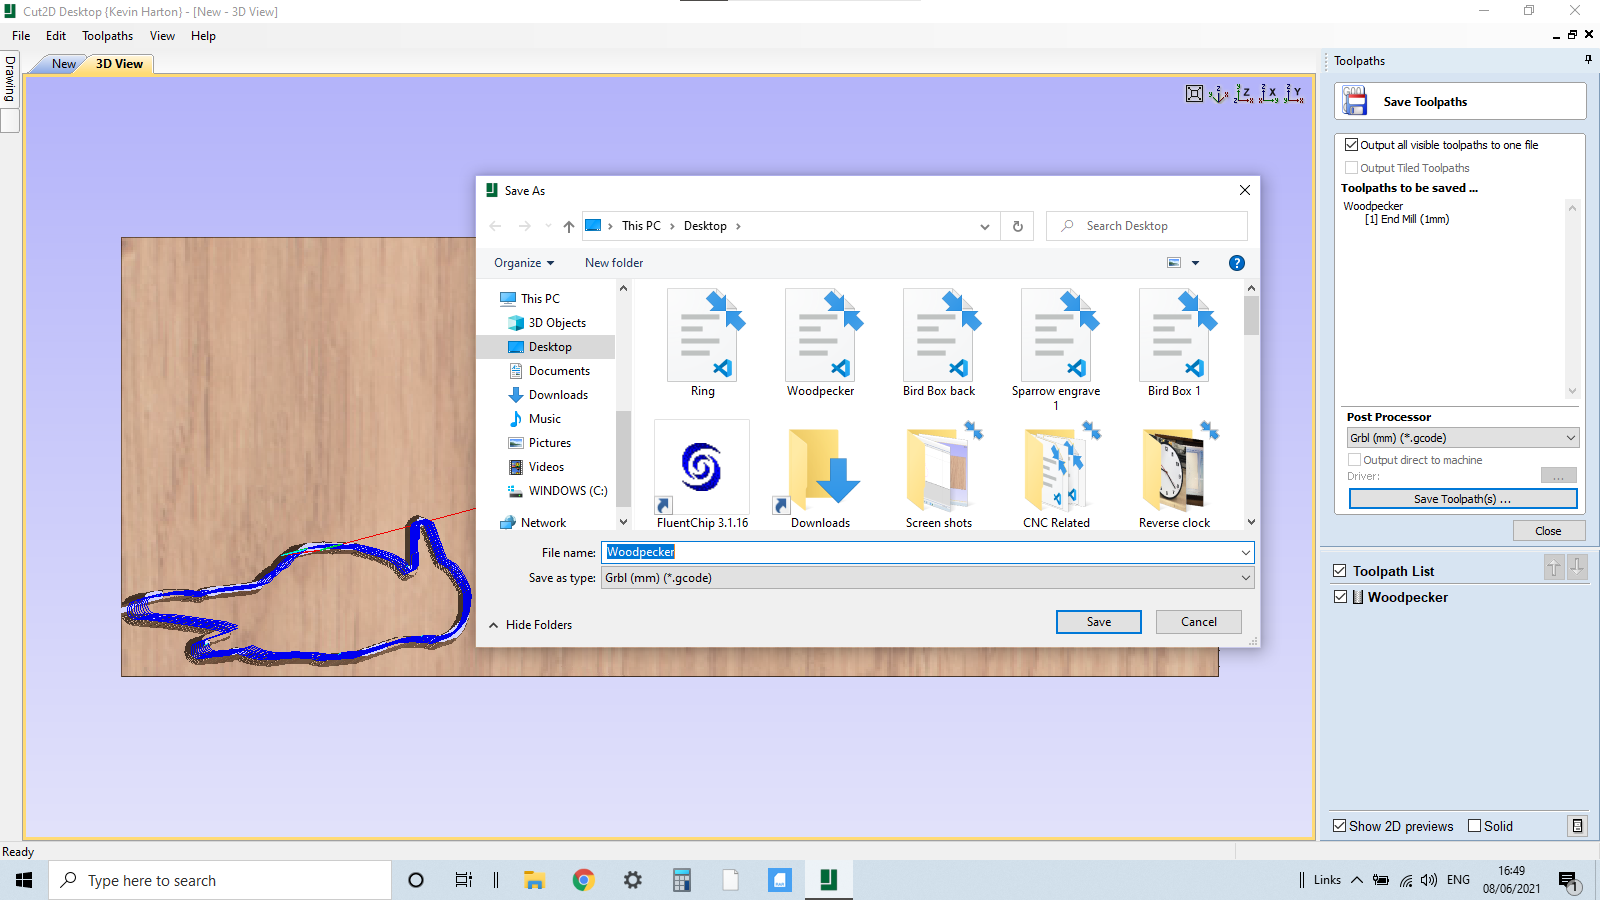Screen dimensions: 1600x900
Task: Select the side view along X icon
Action: click(1270, 93)
